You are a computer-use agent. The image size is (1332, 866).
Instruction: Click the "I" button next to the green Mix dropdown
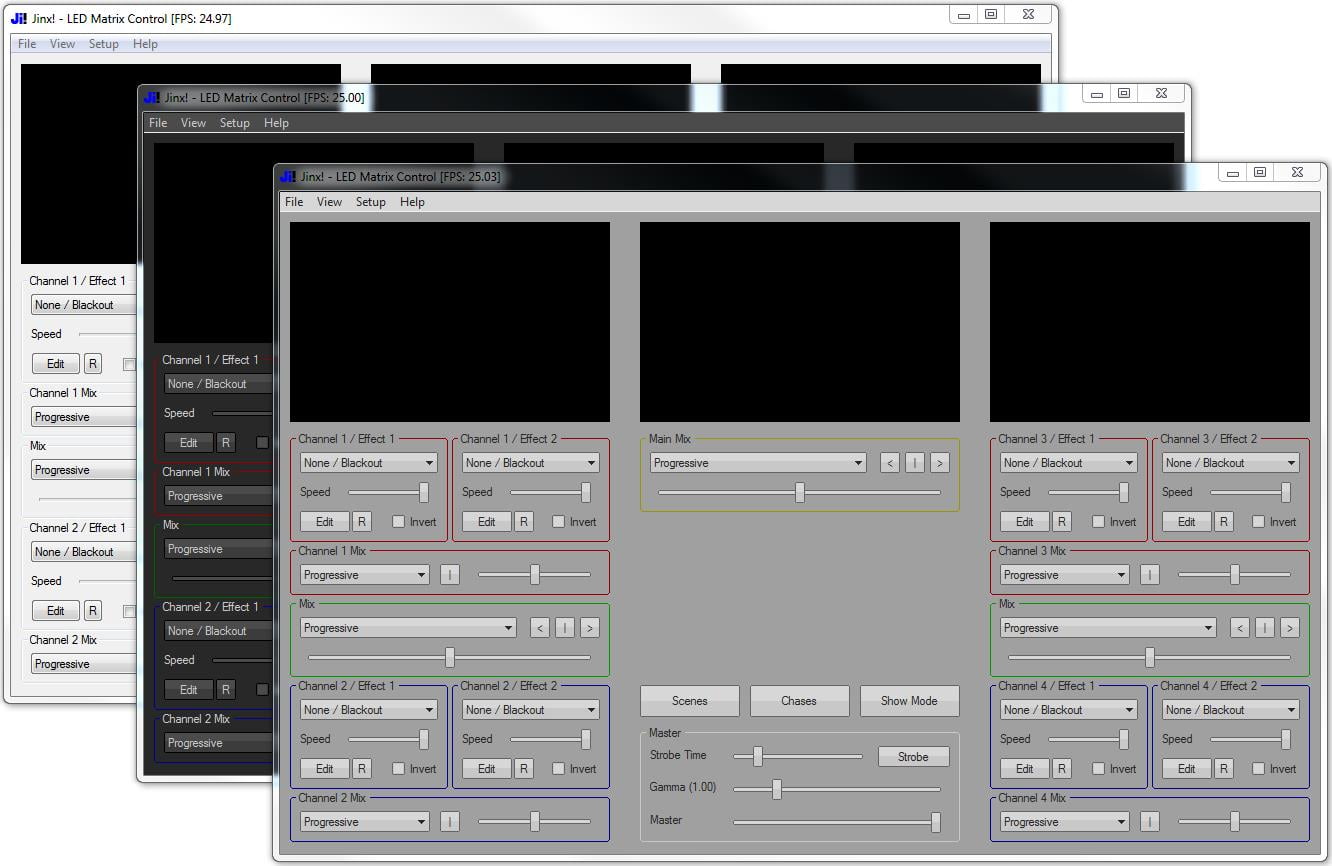[565, 627]
